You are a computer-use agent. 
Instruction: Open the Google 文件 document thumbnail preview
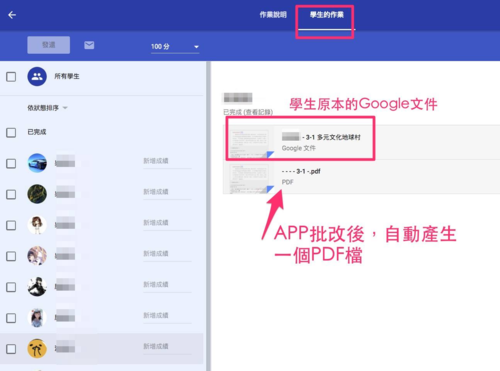pyautogui.click(x=252, y=143)
